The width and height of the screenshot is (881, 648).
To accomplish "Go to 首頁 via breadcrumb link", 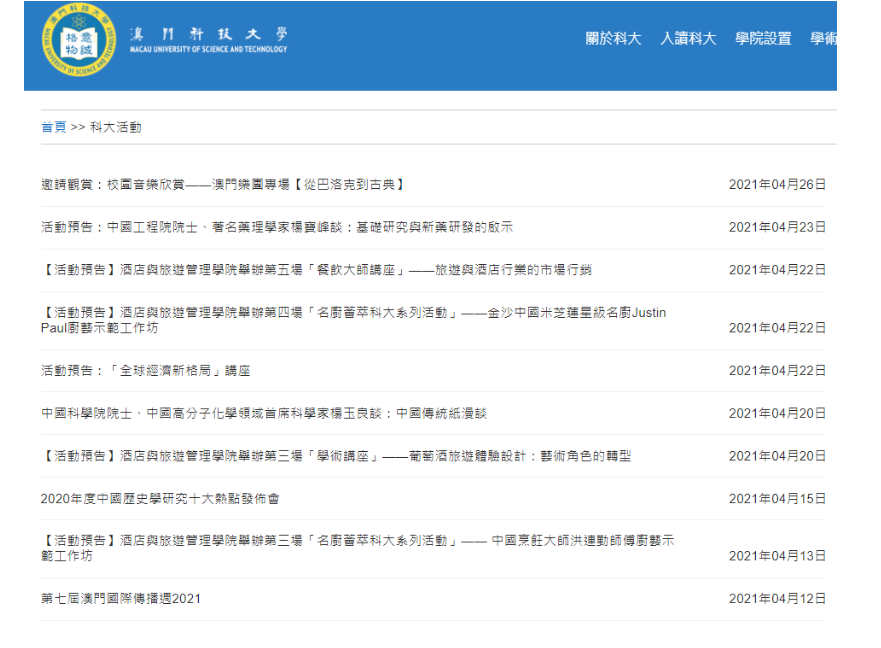I will coord(53,127).
